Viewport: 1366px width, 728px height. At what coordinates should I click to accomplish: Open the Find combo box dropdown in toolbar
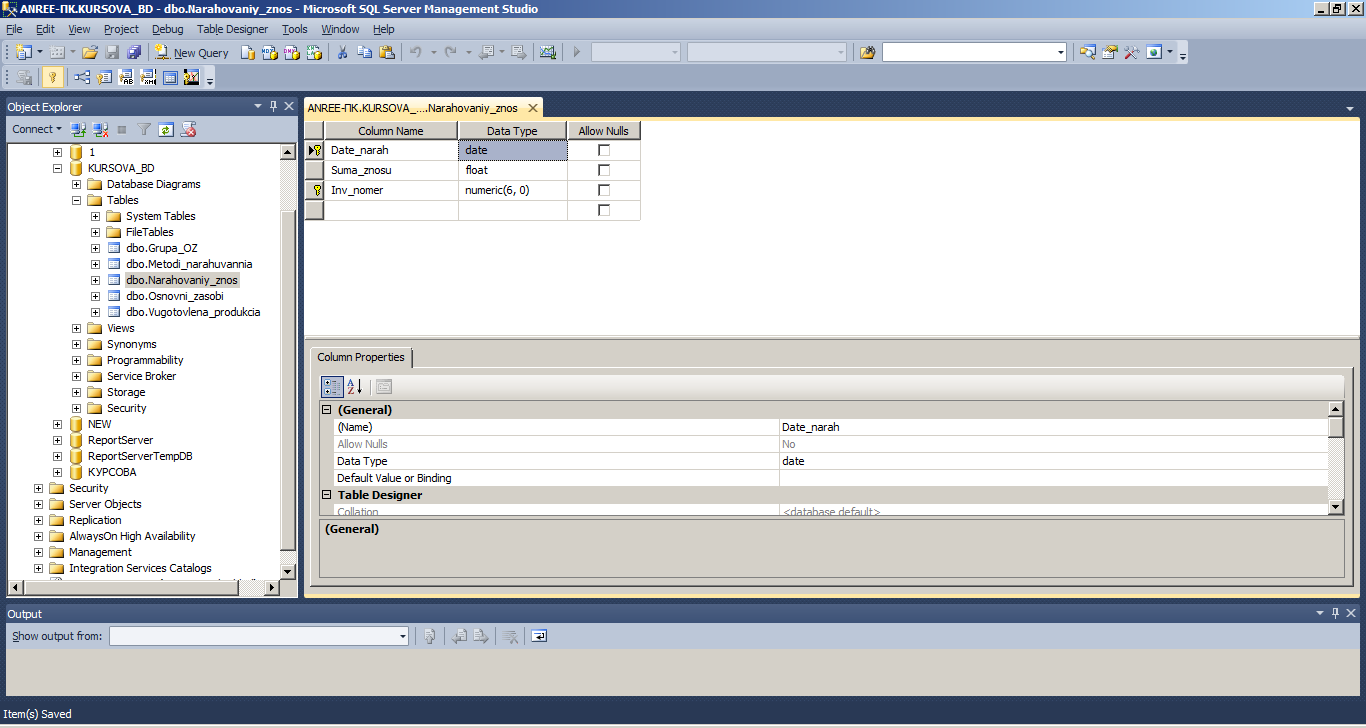[x=1060, y=52]
